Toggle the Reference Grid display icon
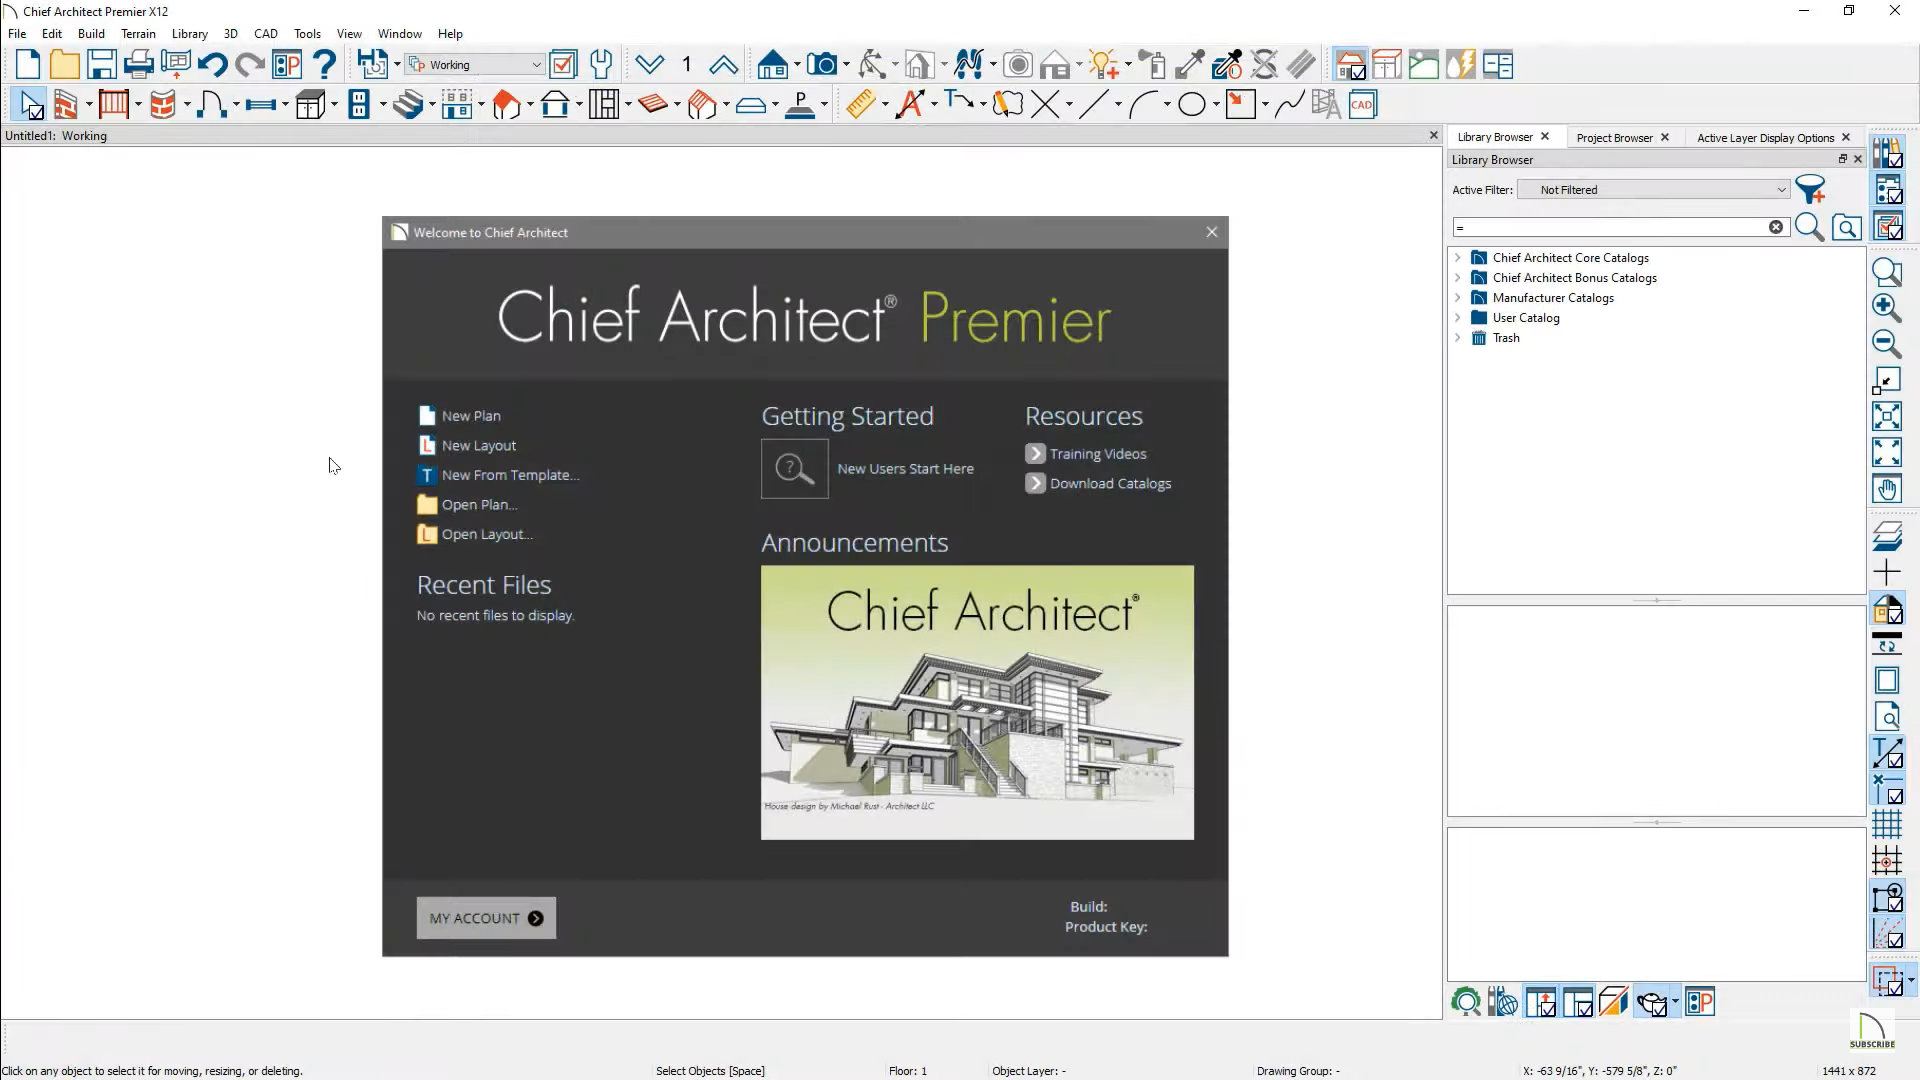 pyautogui.click(x=1887, y=824)
